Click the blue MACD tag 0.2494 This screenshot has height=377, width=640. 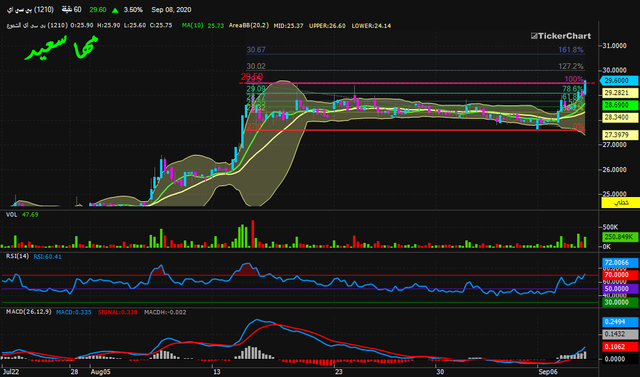[x=620, y=322]
